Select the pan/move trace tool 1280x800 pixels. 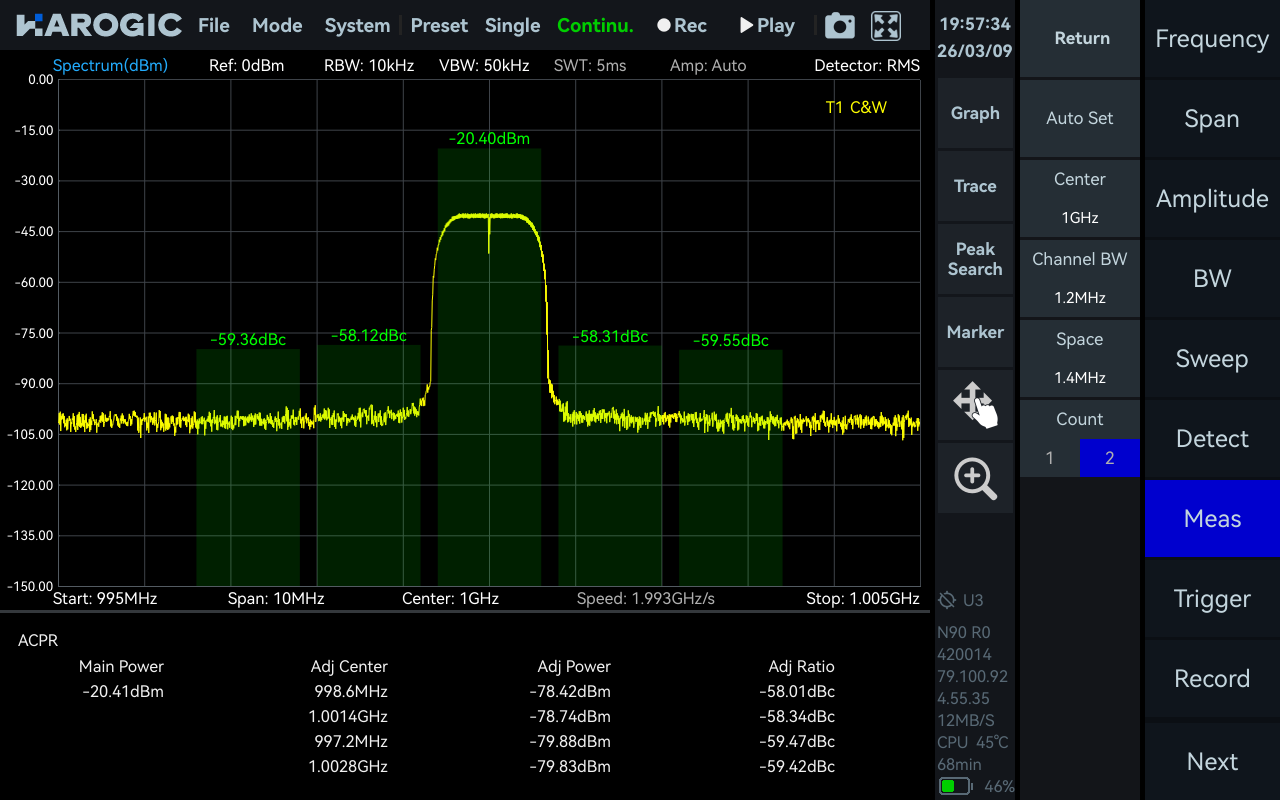tap(975, 405)
